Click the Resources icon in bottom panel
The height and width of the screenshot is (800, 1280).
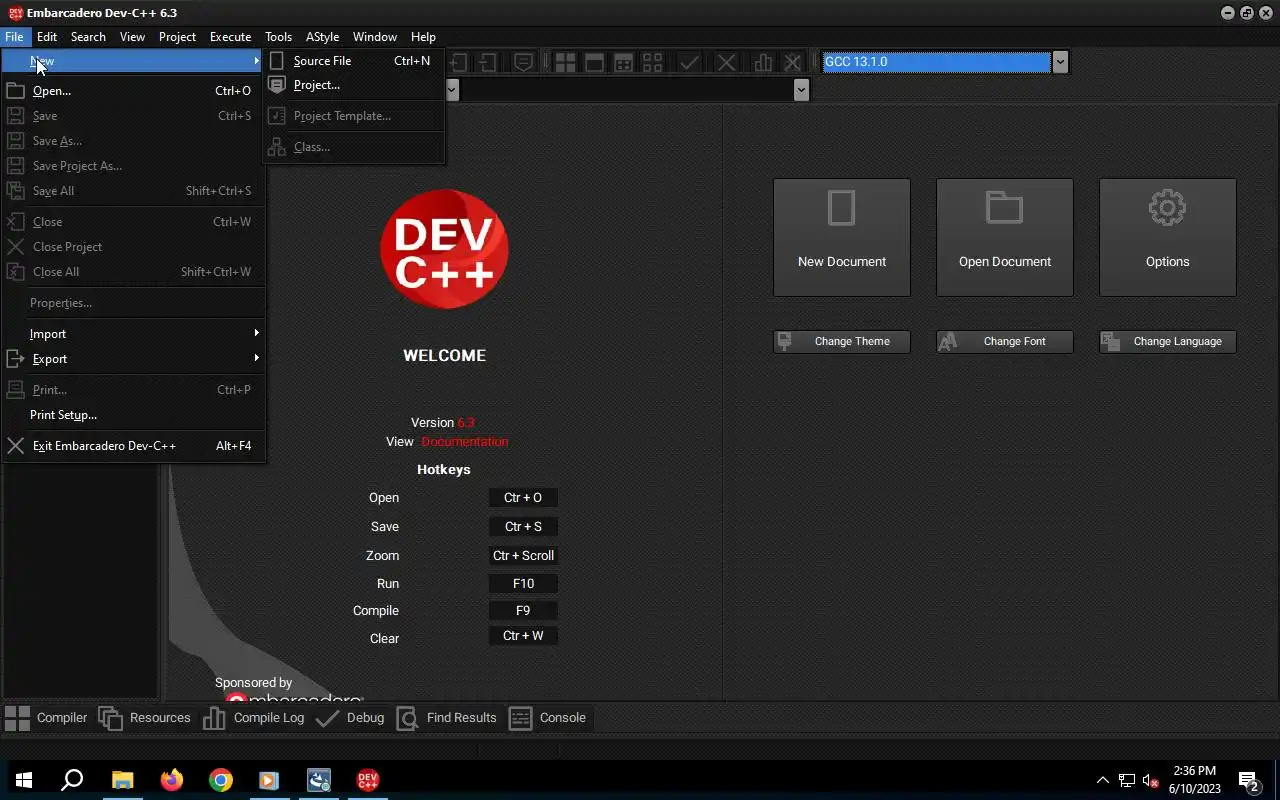tap(110, 717)
